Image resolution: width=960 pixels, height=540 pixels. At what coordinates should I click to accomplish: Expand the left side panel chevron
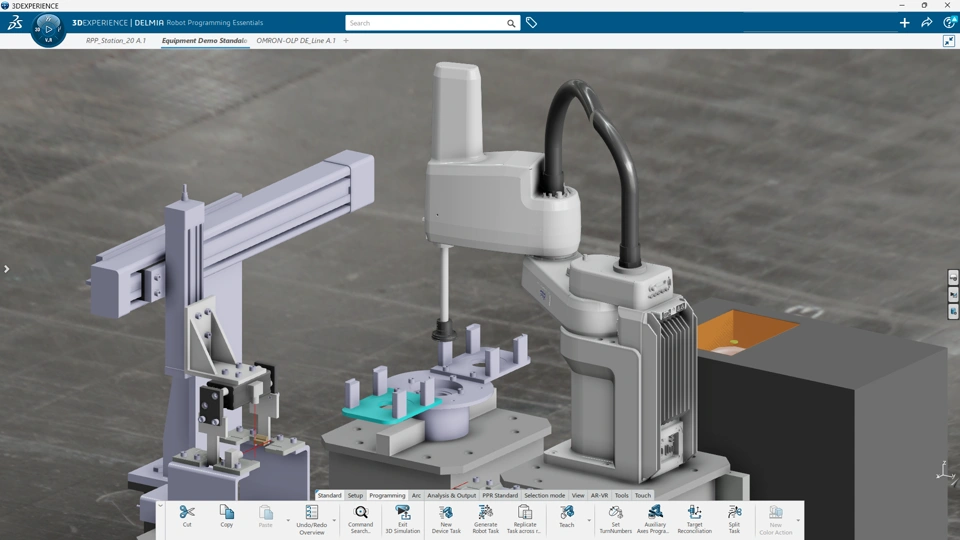(x=6, y=269)
